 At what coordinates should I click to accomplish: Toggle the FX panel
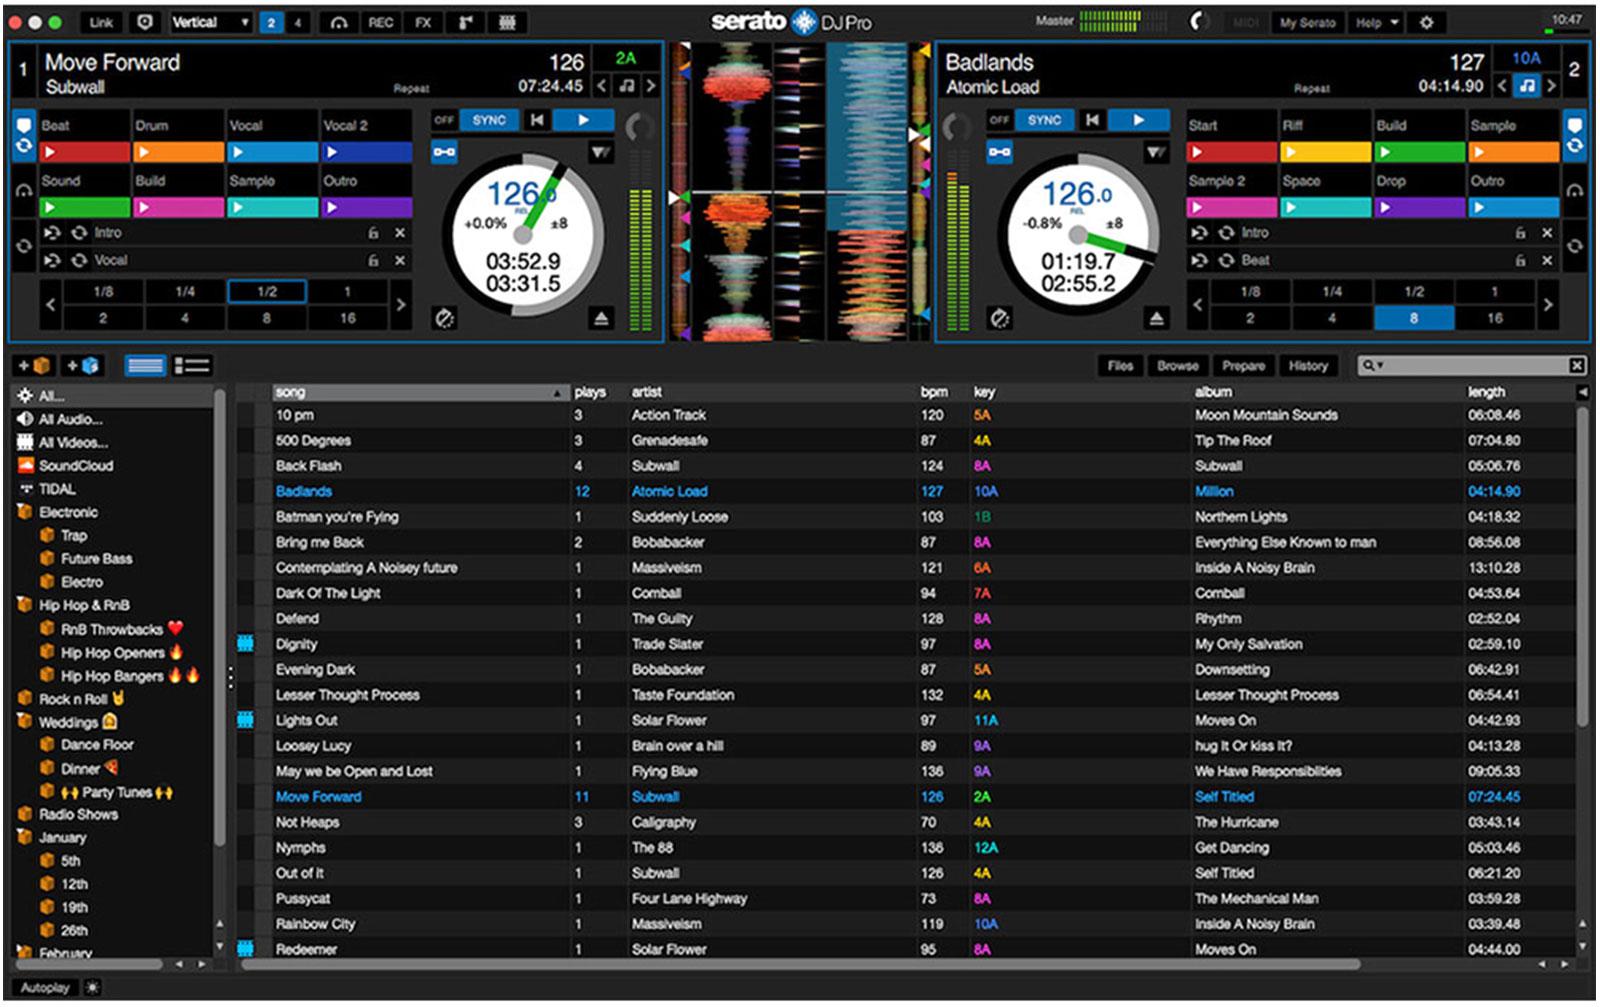coord(423,22)
